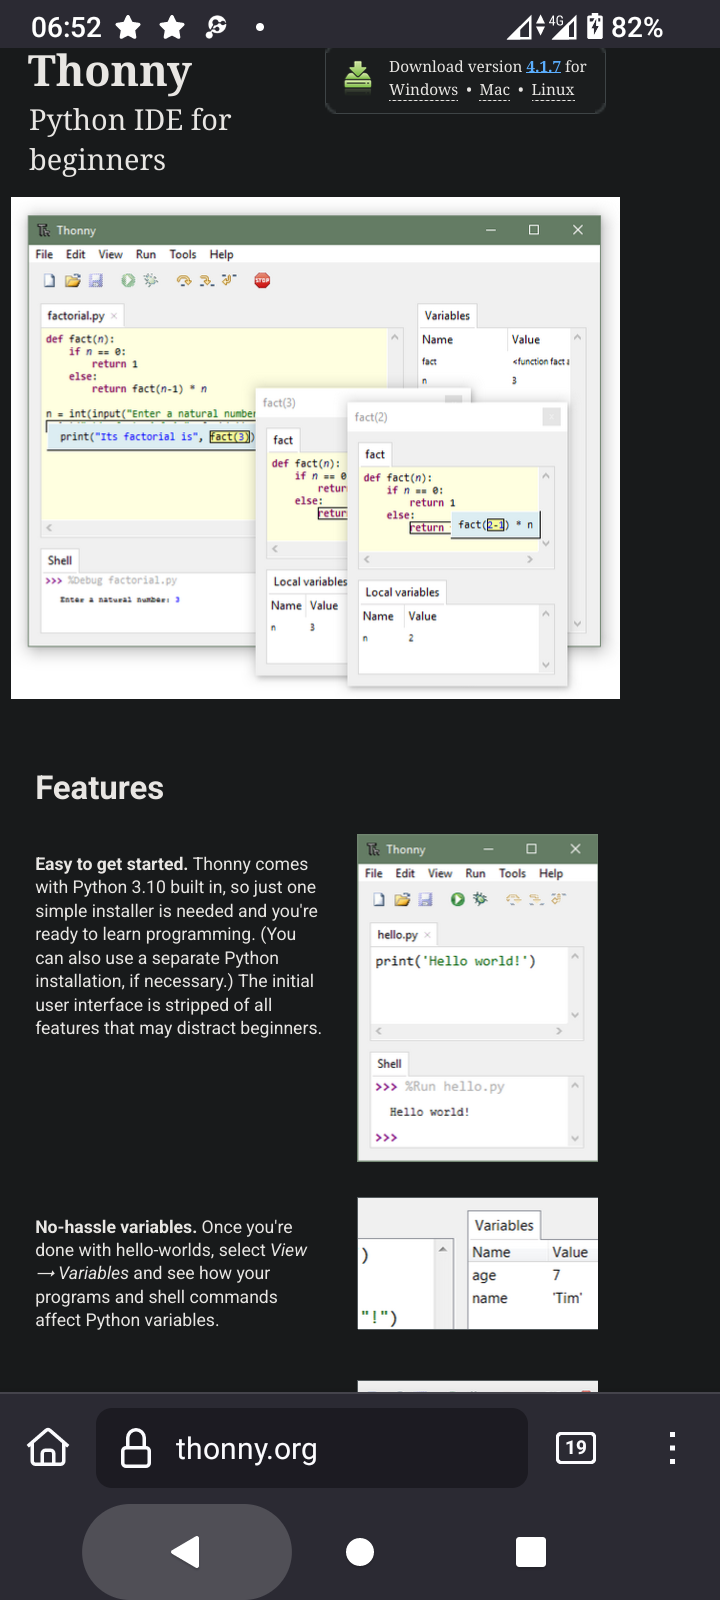
Task: Select the factorial.py editor tab
Action: click(82, 316)
